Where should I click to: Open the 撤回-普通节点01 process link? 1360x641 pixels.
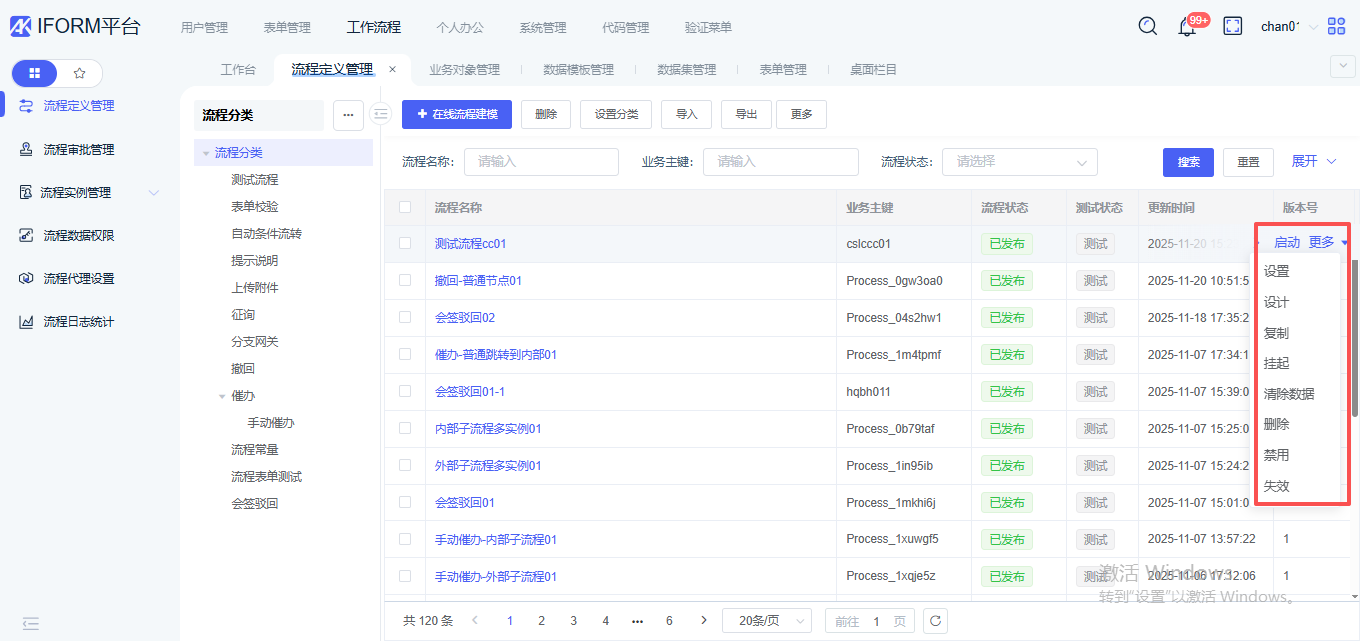pyautogui.click(x=478, y=281)
